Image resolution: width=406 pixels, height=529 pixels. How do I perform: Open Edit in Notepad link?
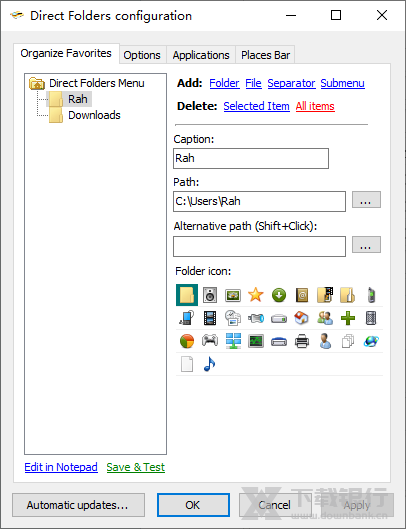(61, 467)
